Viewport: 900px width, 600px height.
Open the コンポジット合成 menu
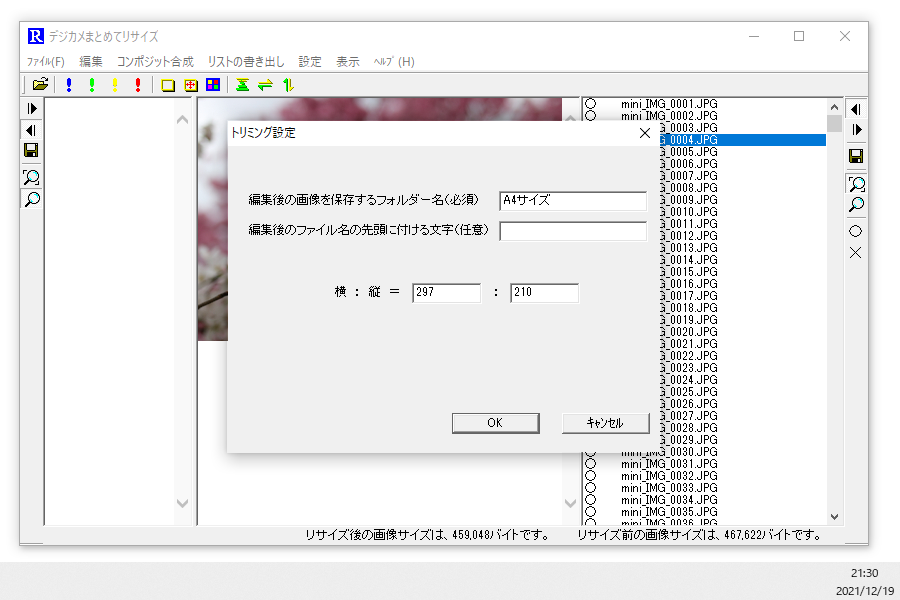[155, 61]
